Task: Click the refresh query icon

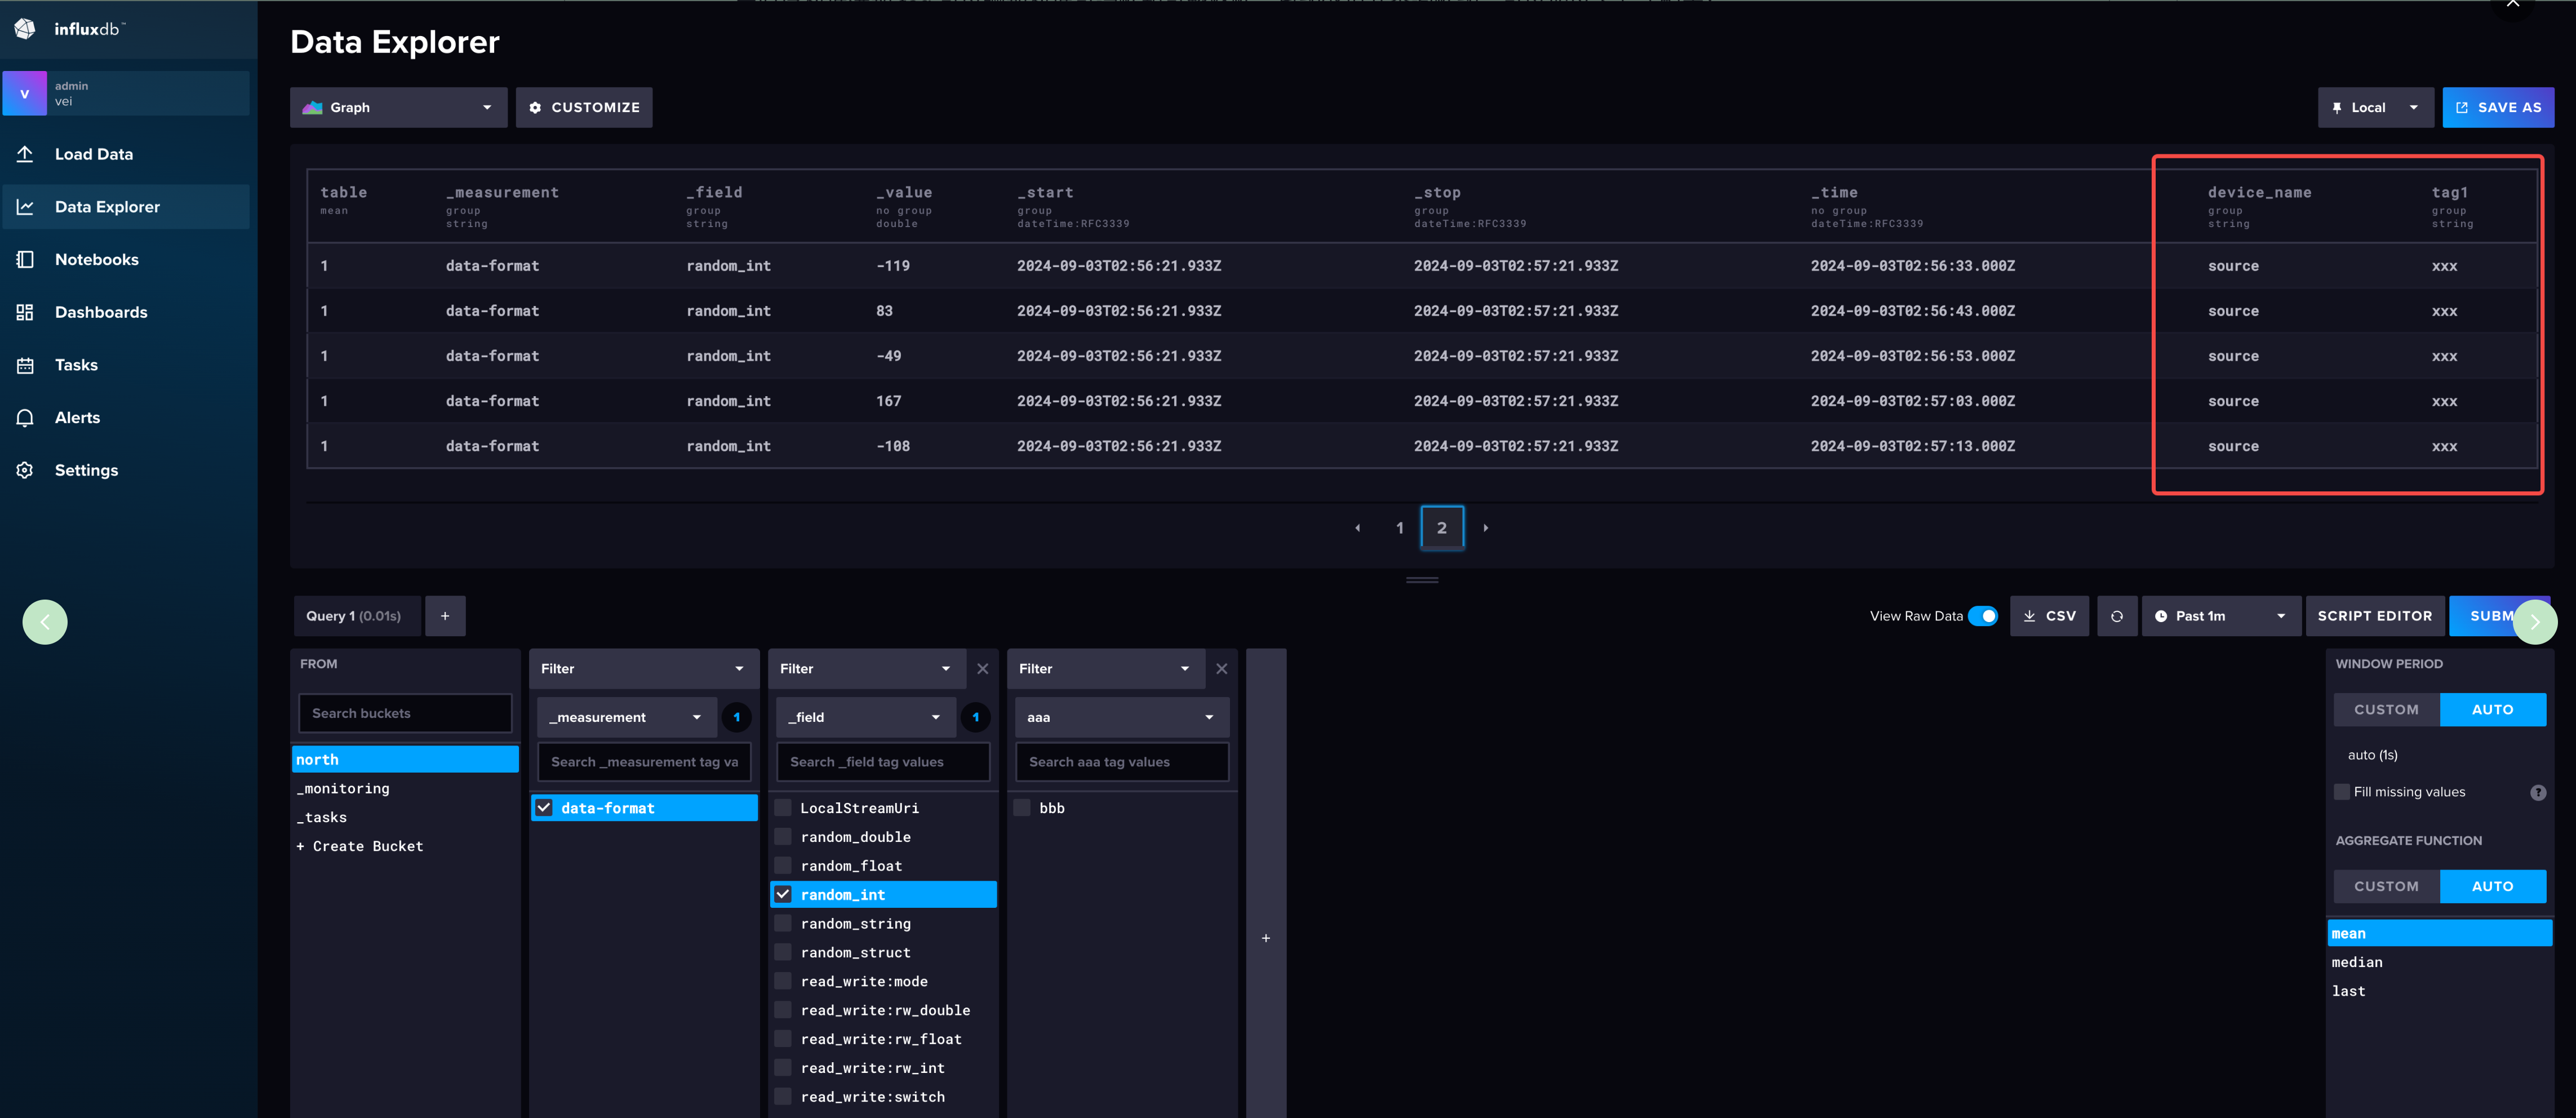Action: pyautogui.click(x=2117, y=616)
